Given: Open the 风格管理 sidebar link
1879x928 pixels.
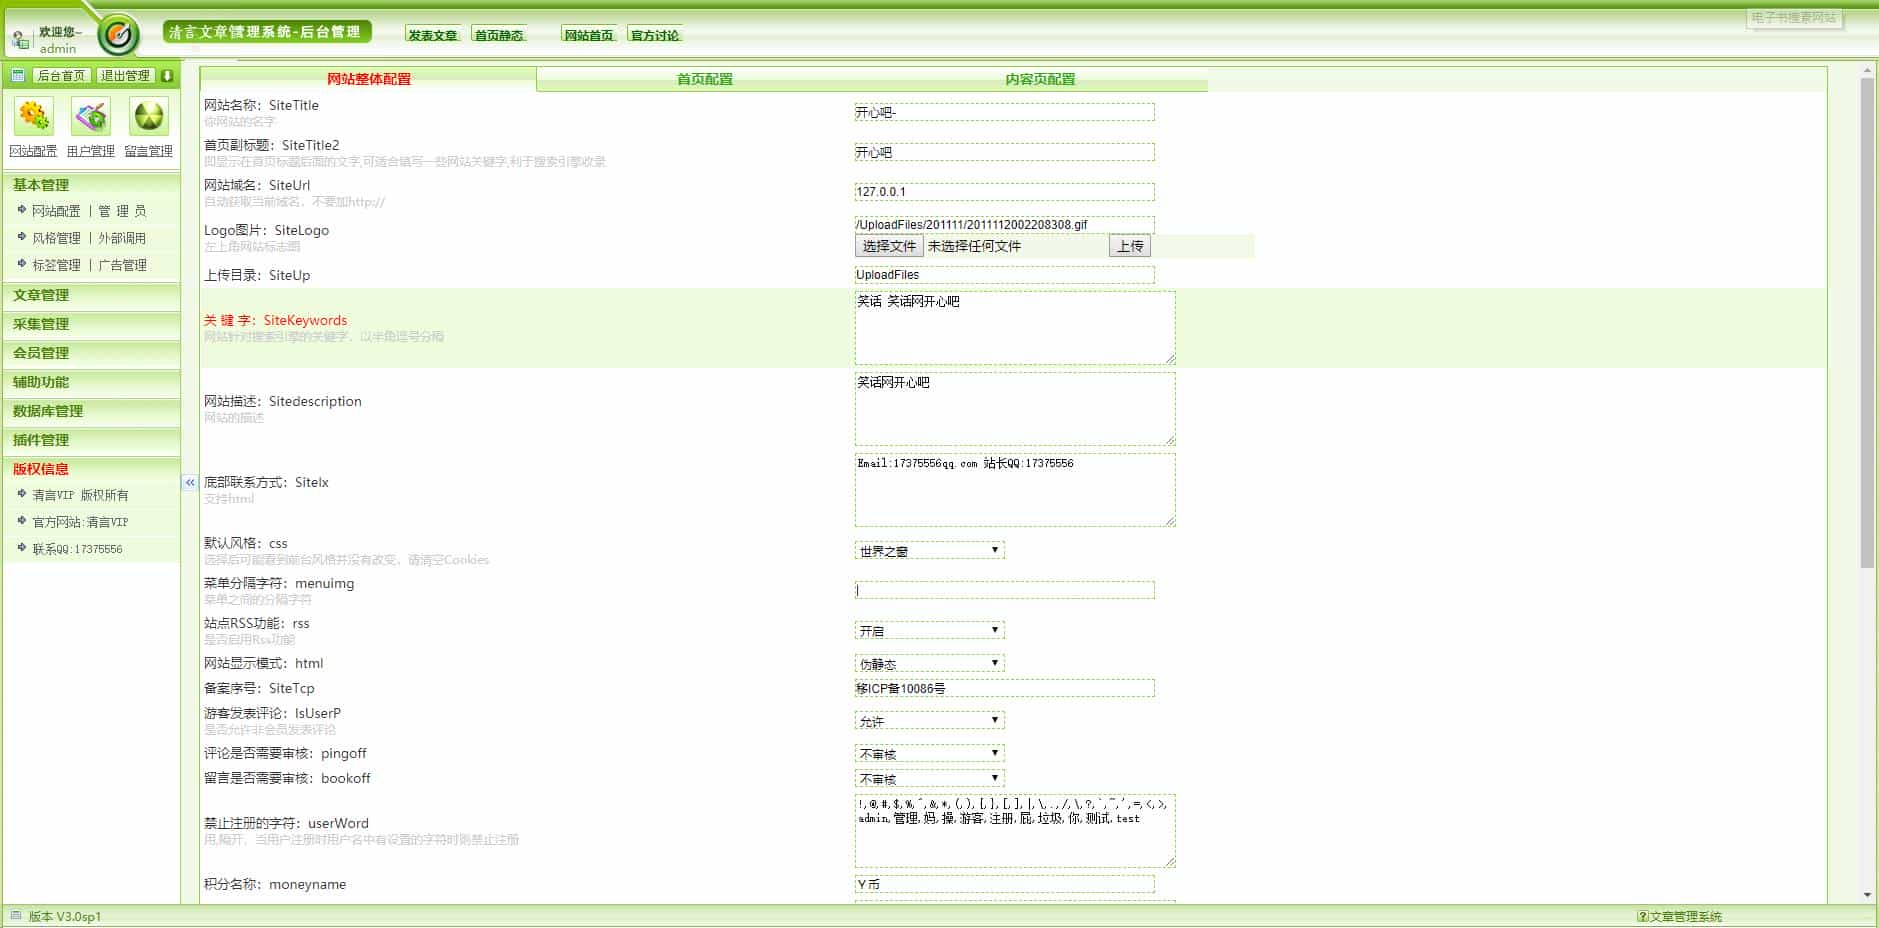Looking at the screenshot, I should pyautogui.click(x=56, y=238).
